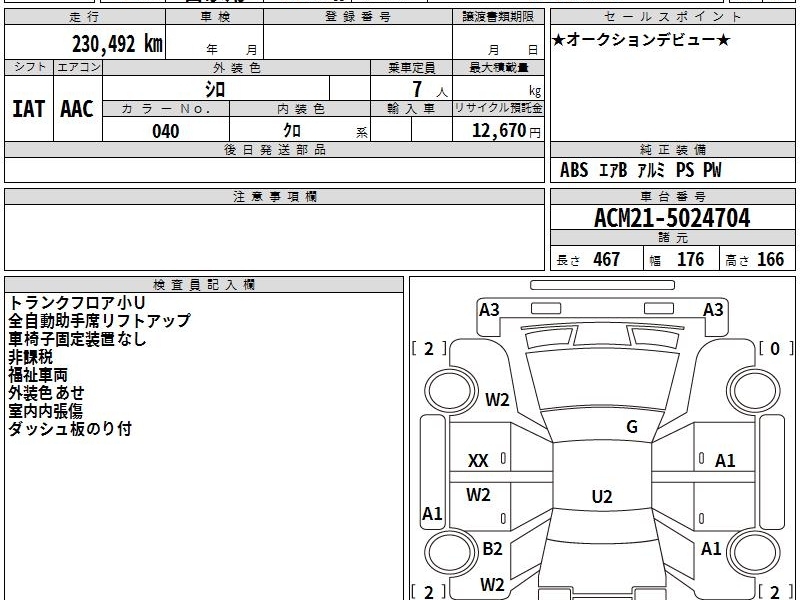Click the 車台番号 header
The image size is (800, 600).
(672, 196)
